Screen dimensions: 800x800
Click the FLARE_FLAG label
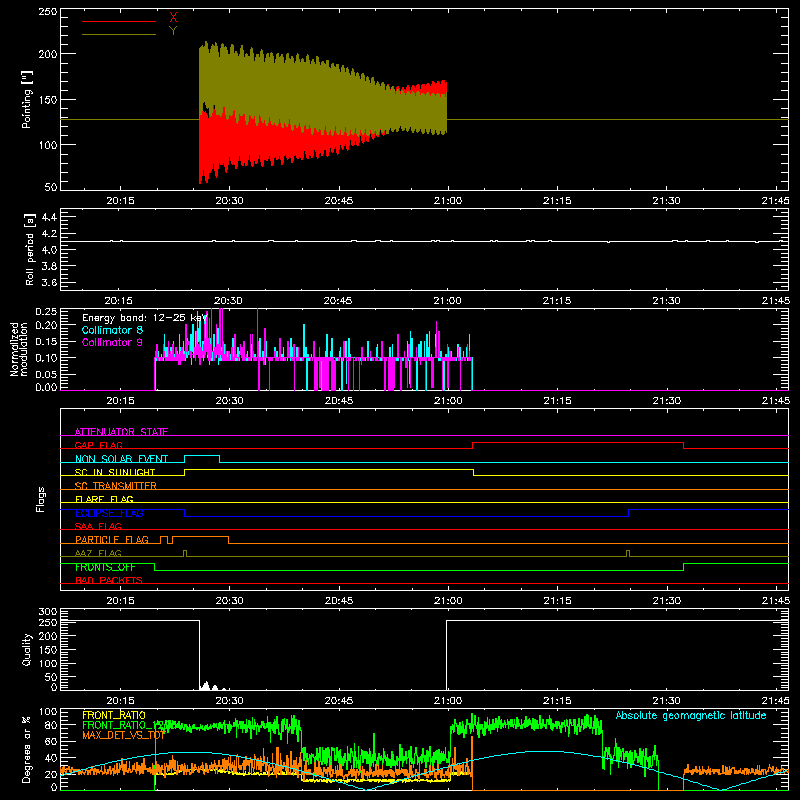[104, 499]
